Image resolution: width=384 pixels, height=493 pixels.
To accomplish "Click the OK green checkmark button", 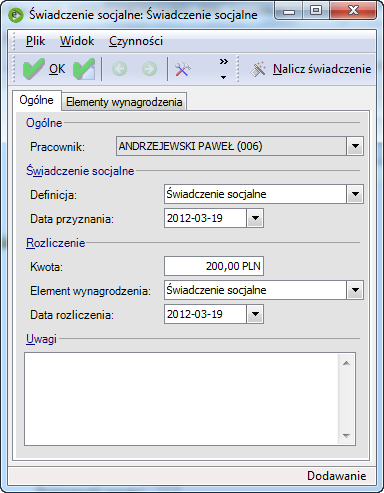I will [x=44, y=69].
